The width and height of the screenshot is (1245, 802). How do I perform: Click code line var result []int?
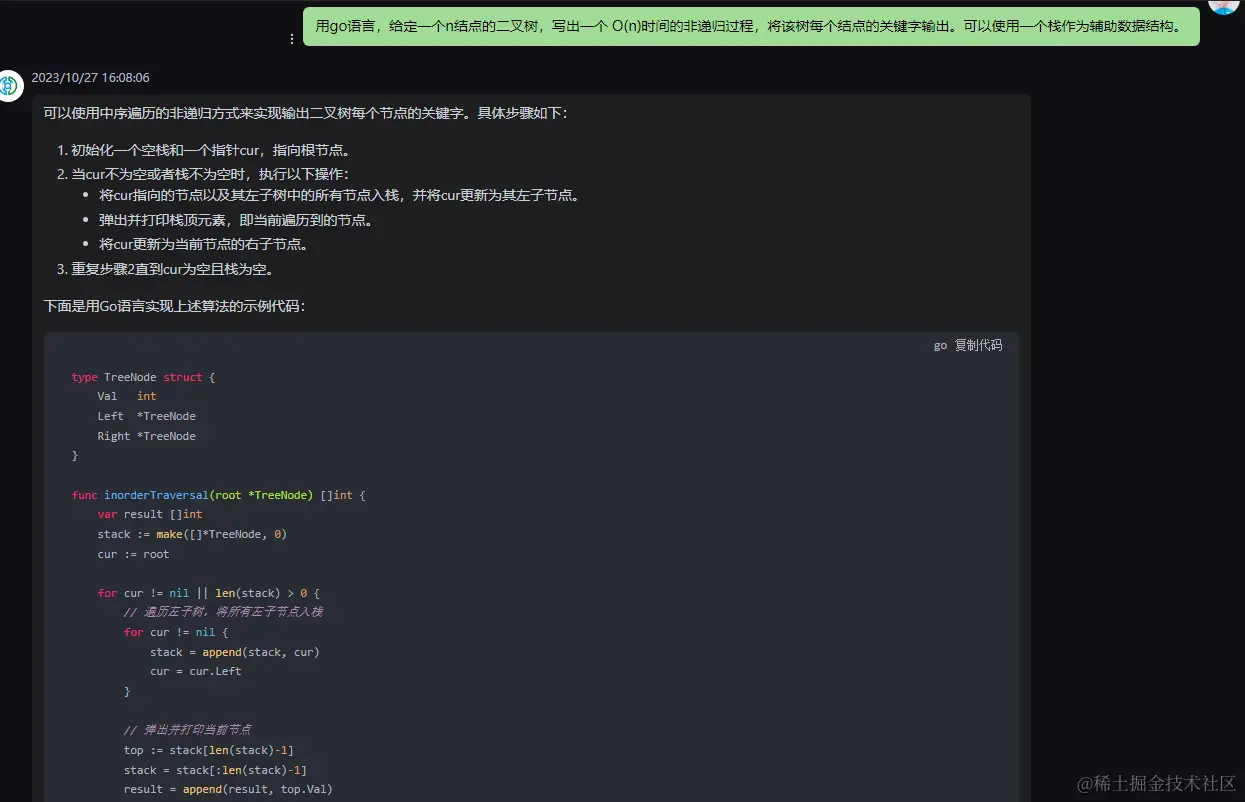point(150,514)
